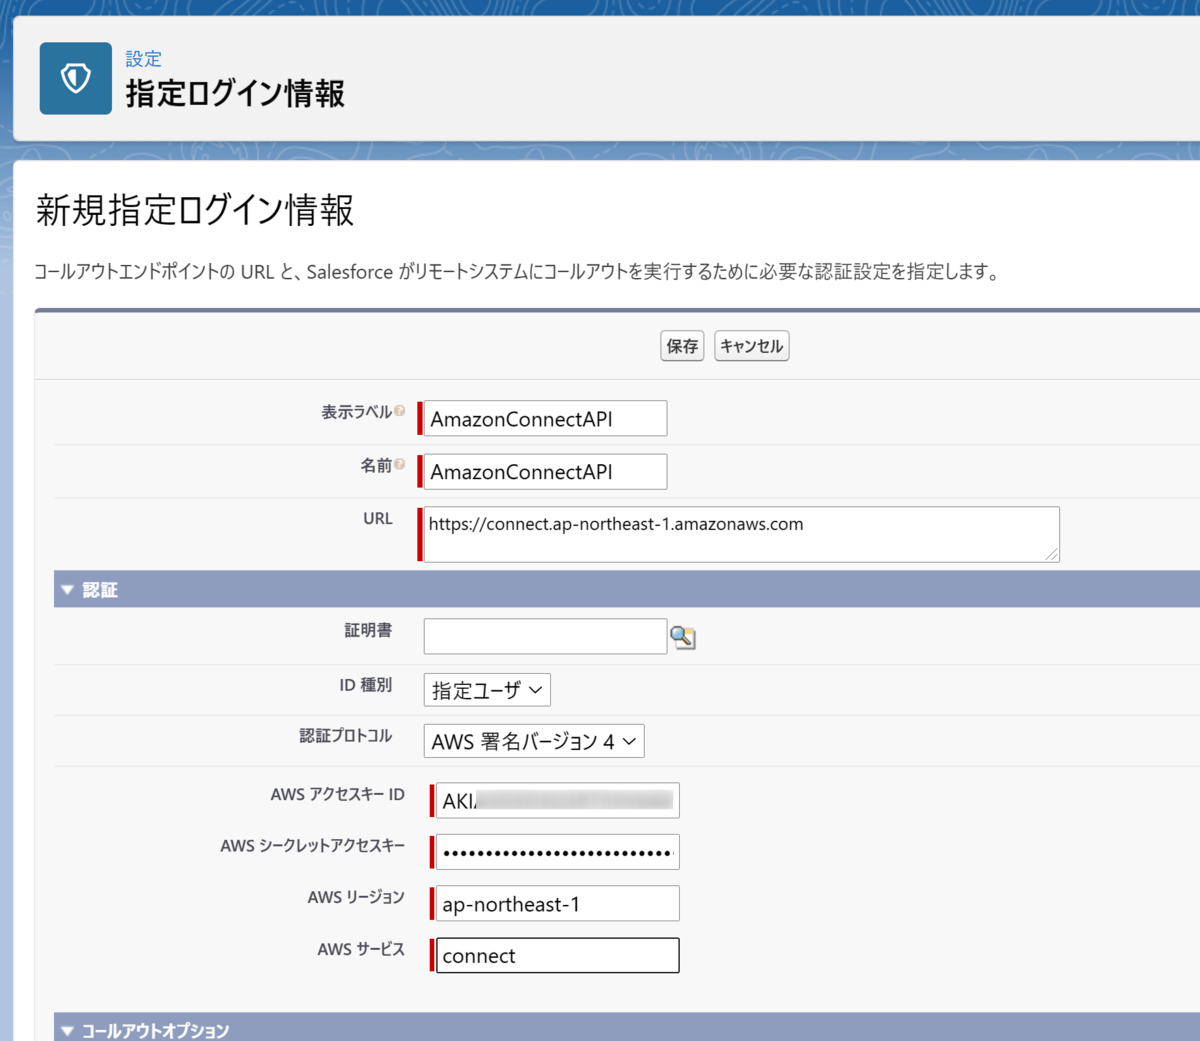This screenshot has height=1041, width=1200.
Task: Click the ID 種別 label
Action: pyautogui.click(x=365, y=685)
